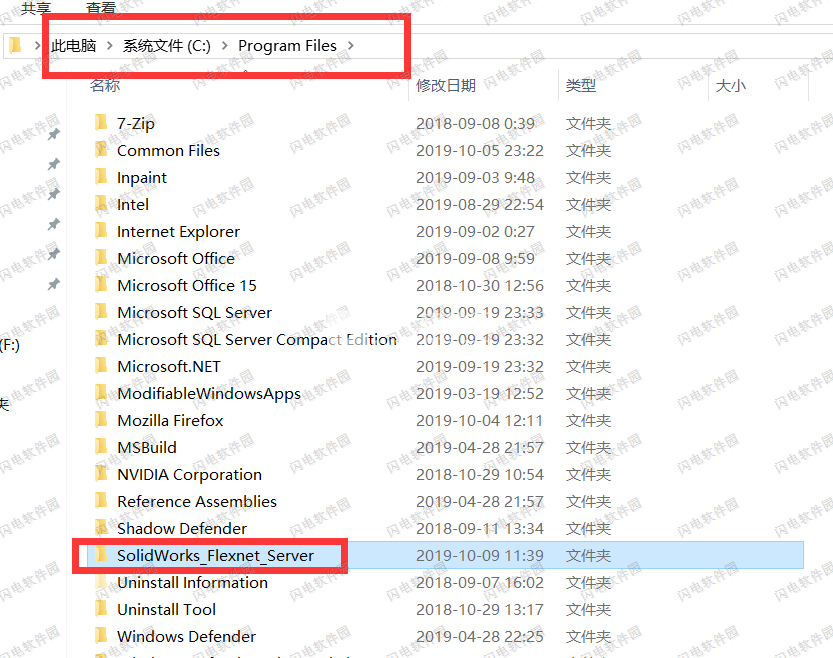The image size is (833, 658).
Task: Select the Inpaint folder icon
Action: pyautogui.click(x=100, y=177)
